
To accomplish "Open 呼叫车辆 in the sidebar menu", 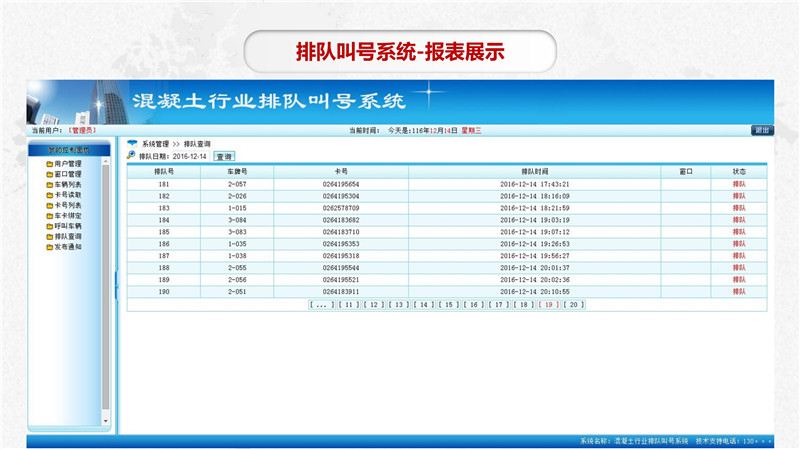I will (x=68, y=226).
